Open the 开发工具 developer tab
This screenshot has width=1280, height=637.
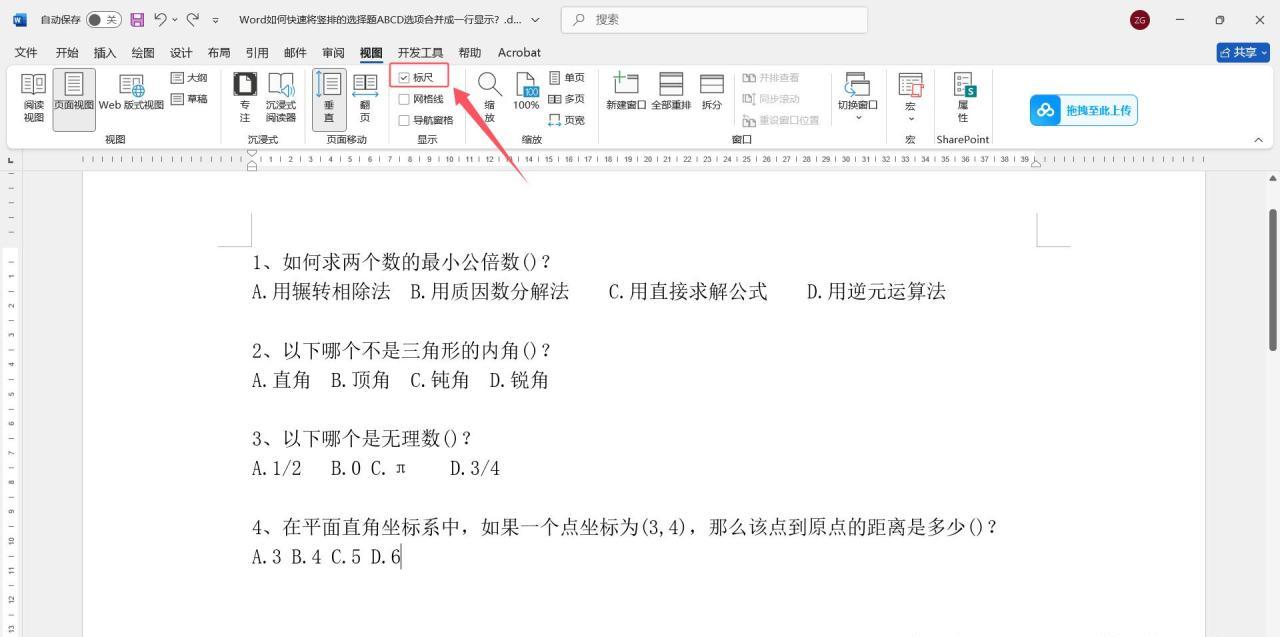click(x=420, y=52)
